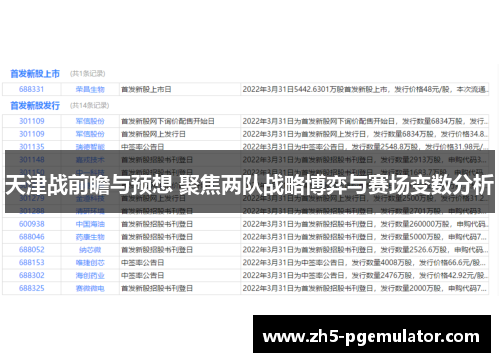Open the 瑞德智能 stock name link

tap(90, 147)
